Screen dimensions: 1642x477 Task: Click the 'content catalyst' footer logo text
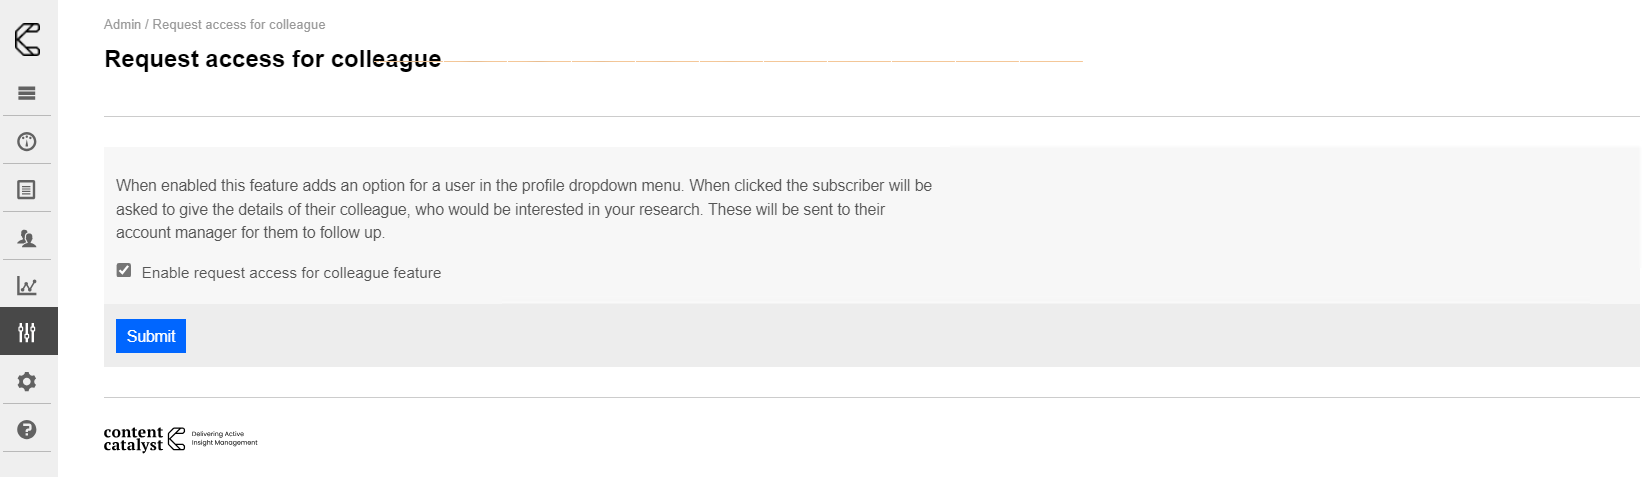tap(133, 439)
